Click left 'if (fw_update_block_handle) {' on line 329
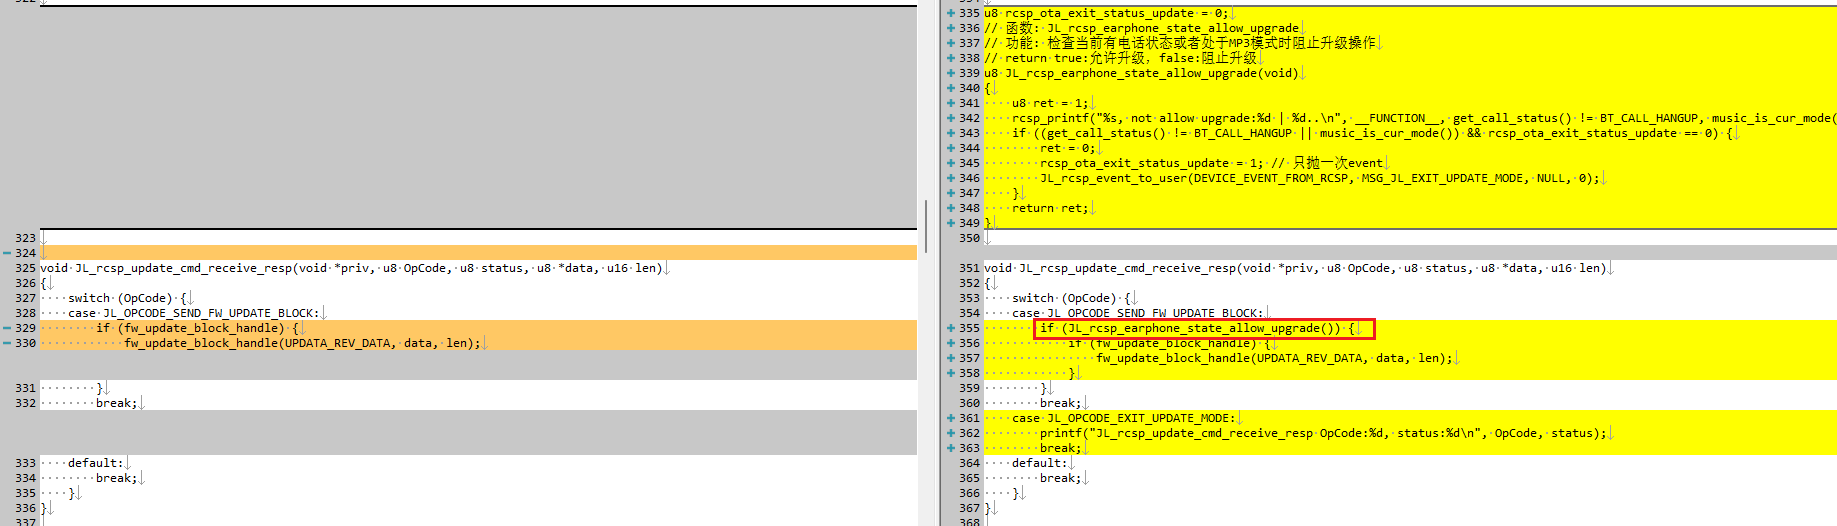Image resolution: width=1837 pixels, height=526 pixels. click(197, 328)
